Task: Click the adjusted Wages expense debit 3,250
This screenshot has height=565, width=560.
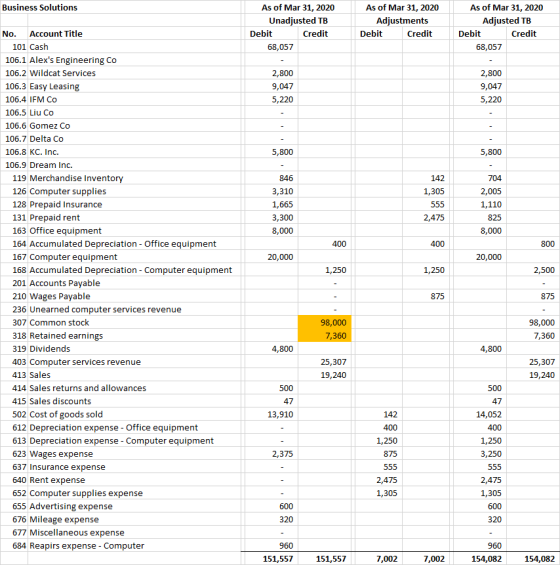Action: pos(491,454)
